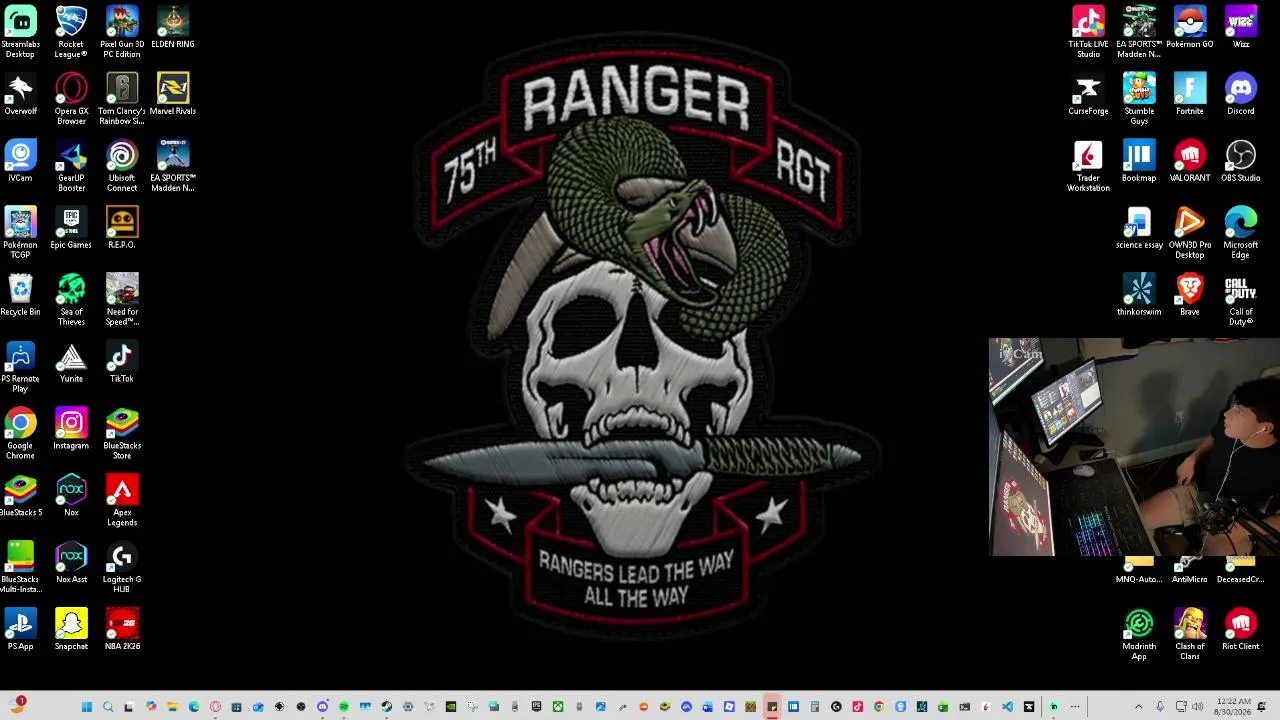Viewport: 1280px width, 720px height.
Task: Select the BlueStacks Multi-Instance desktop icon
Action: (x=20, y=568)
